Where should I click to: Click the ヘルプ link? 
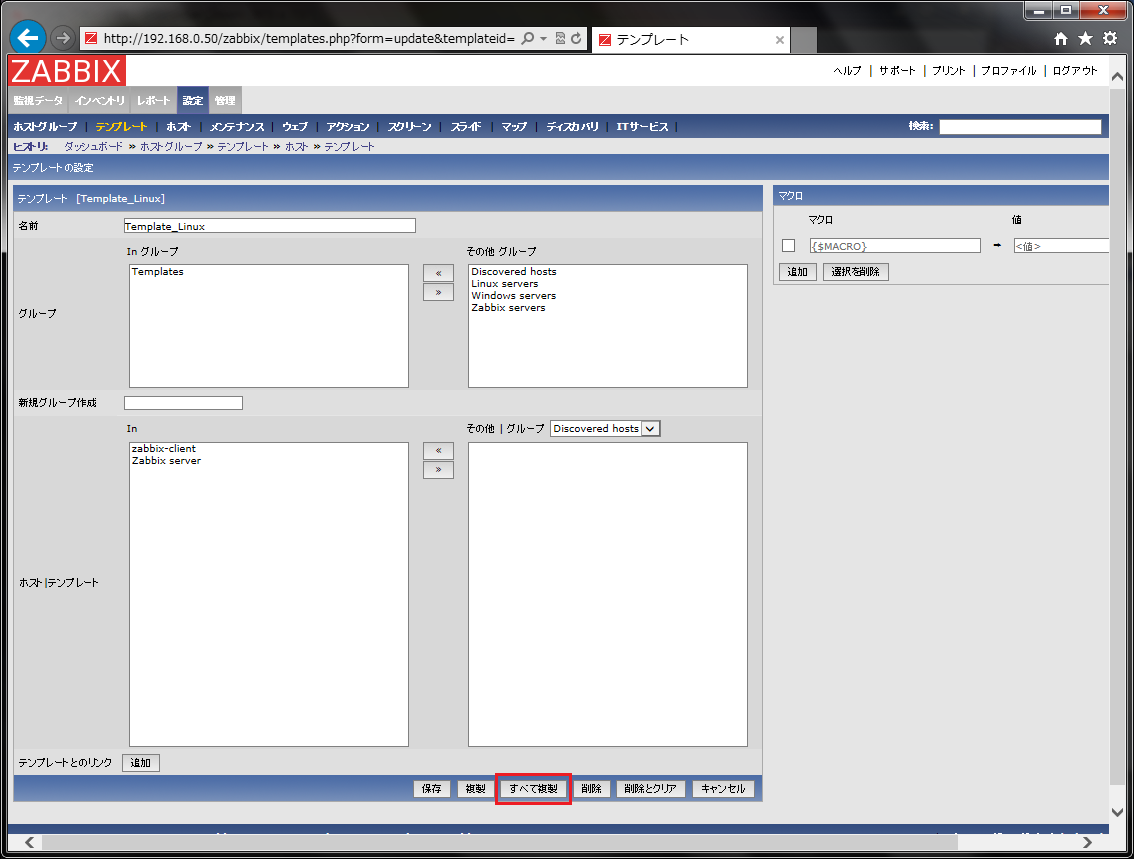tap(848, 71)
